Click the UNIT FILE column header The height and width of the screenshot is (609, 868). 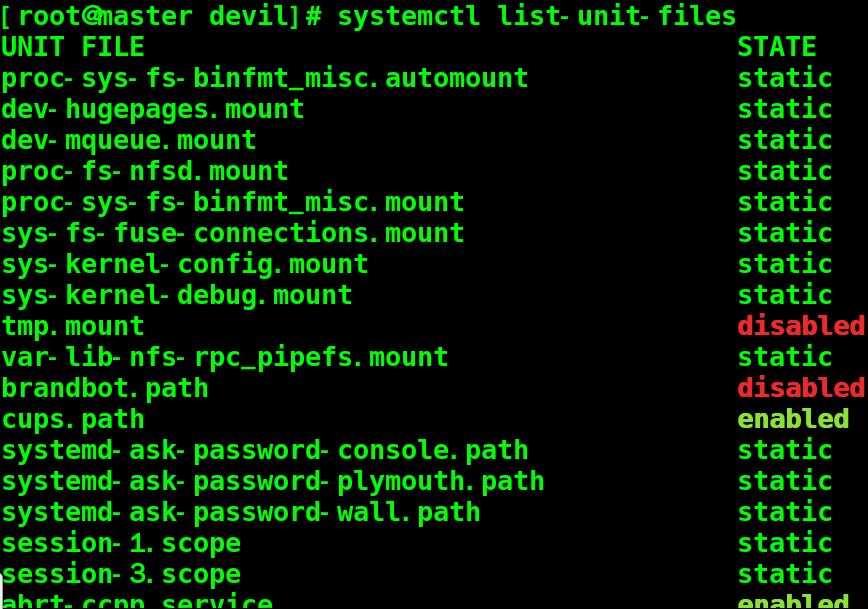[73, 47]
